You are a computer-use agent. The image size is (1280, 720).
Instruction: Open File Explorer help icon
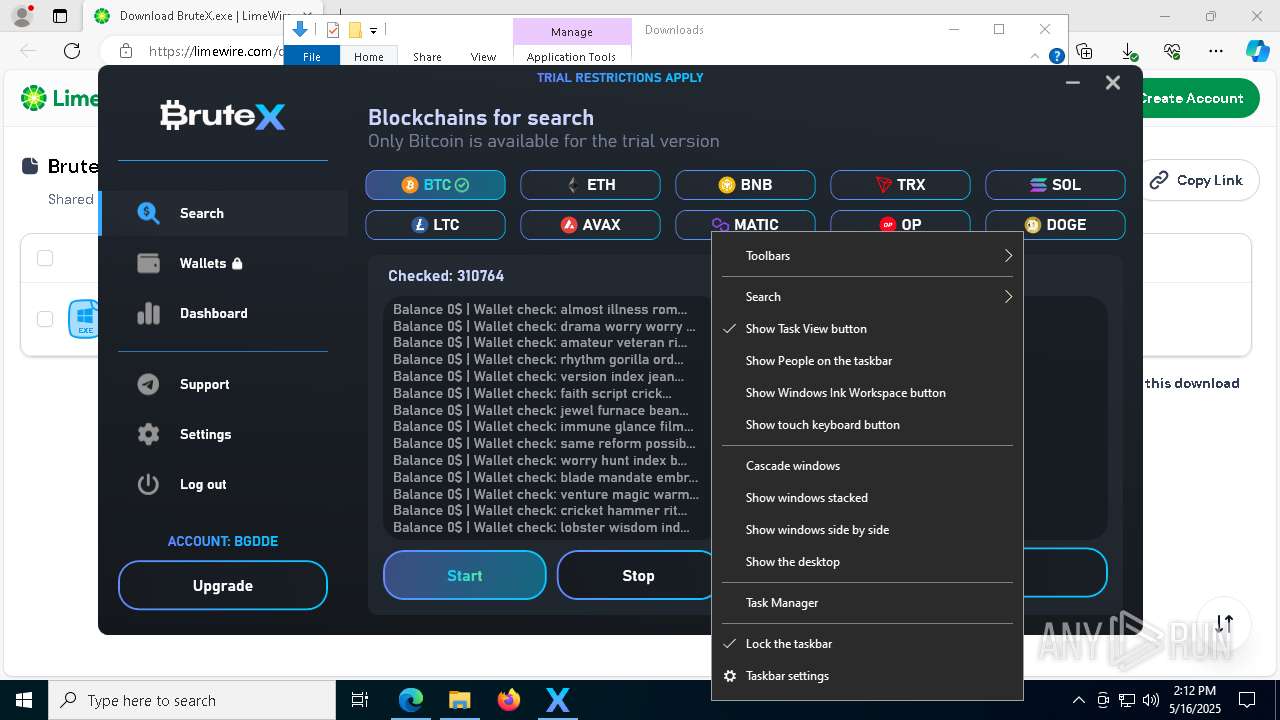[1056, 56]
